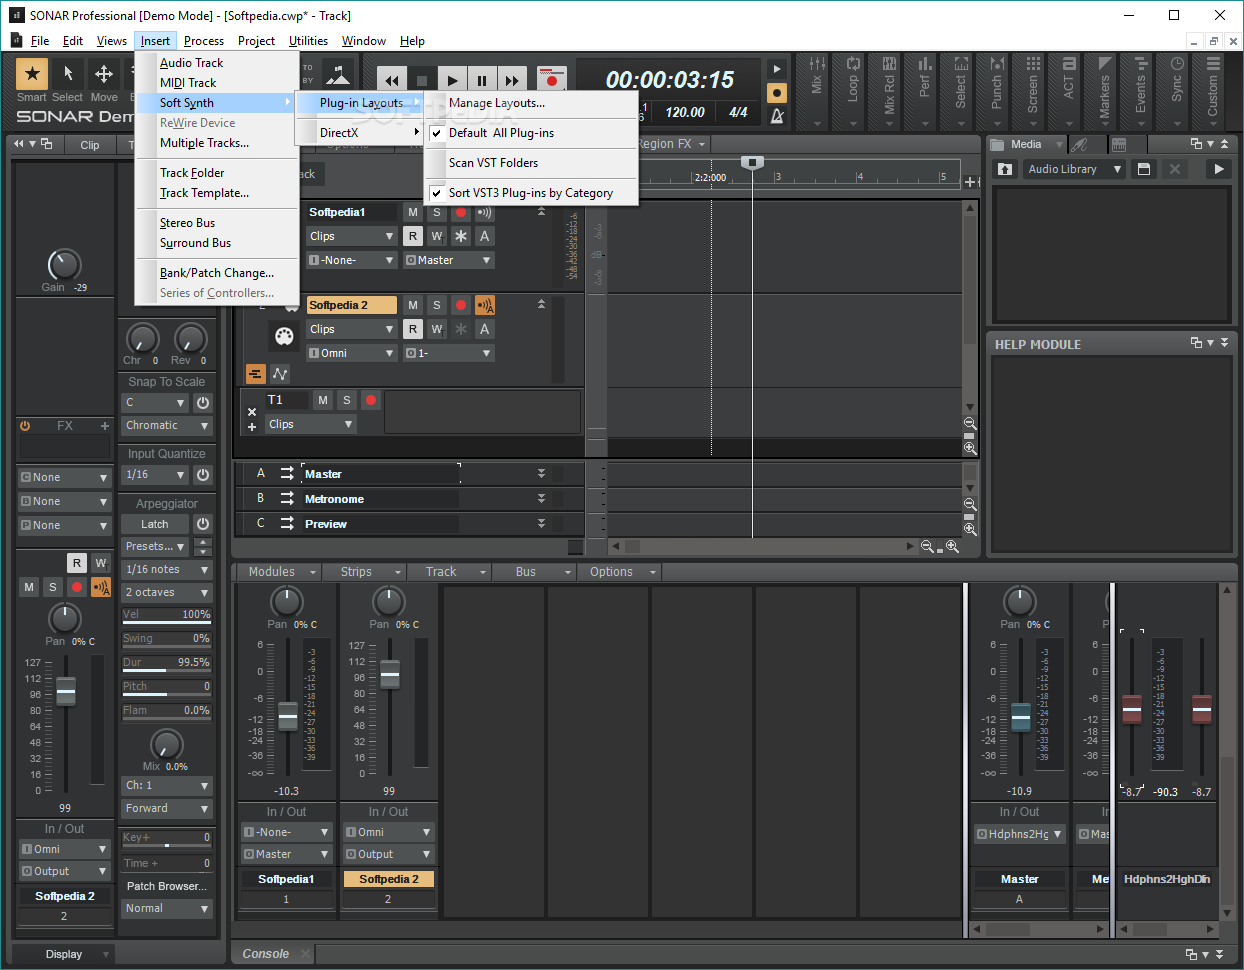Open the Loop module in control bar

(x=853, y=90)
